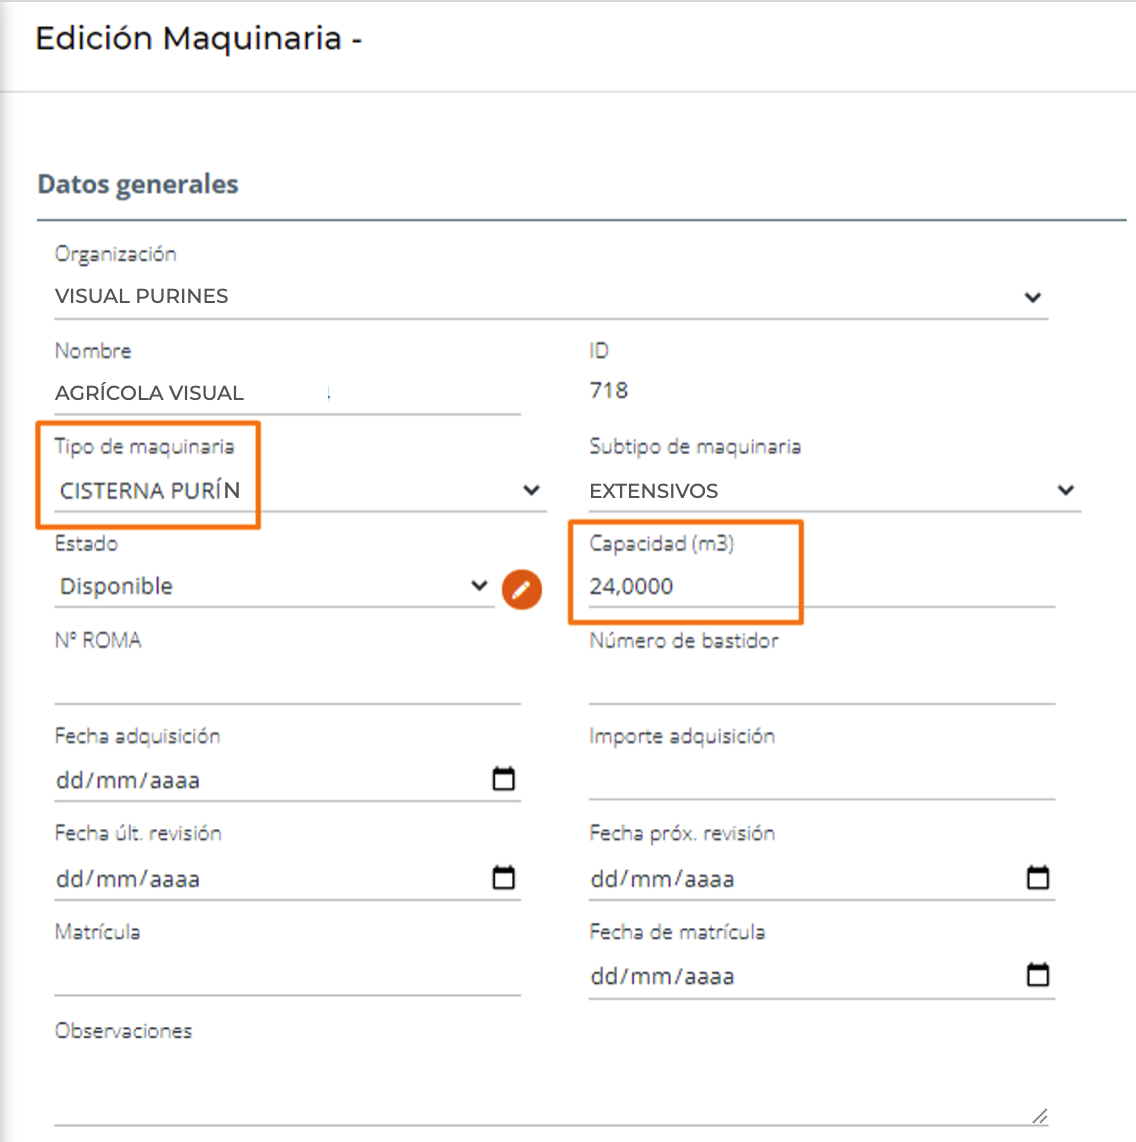Open the Fecha últ. revisión calendar picker
This screenshot has width=1136, height=1142.
pyautogui.click(x=504, y=878)
